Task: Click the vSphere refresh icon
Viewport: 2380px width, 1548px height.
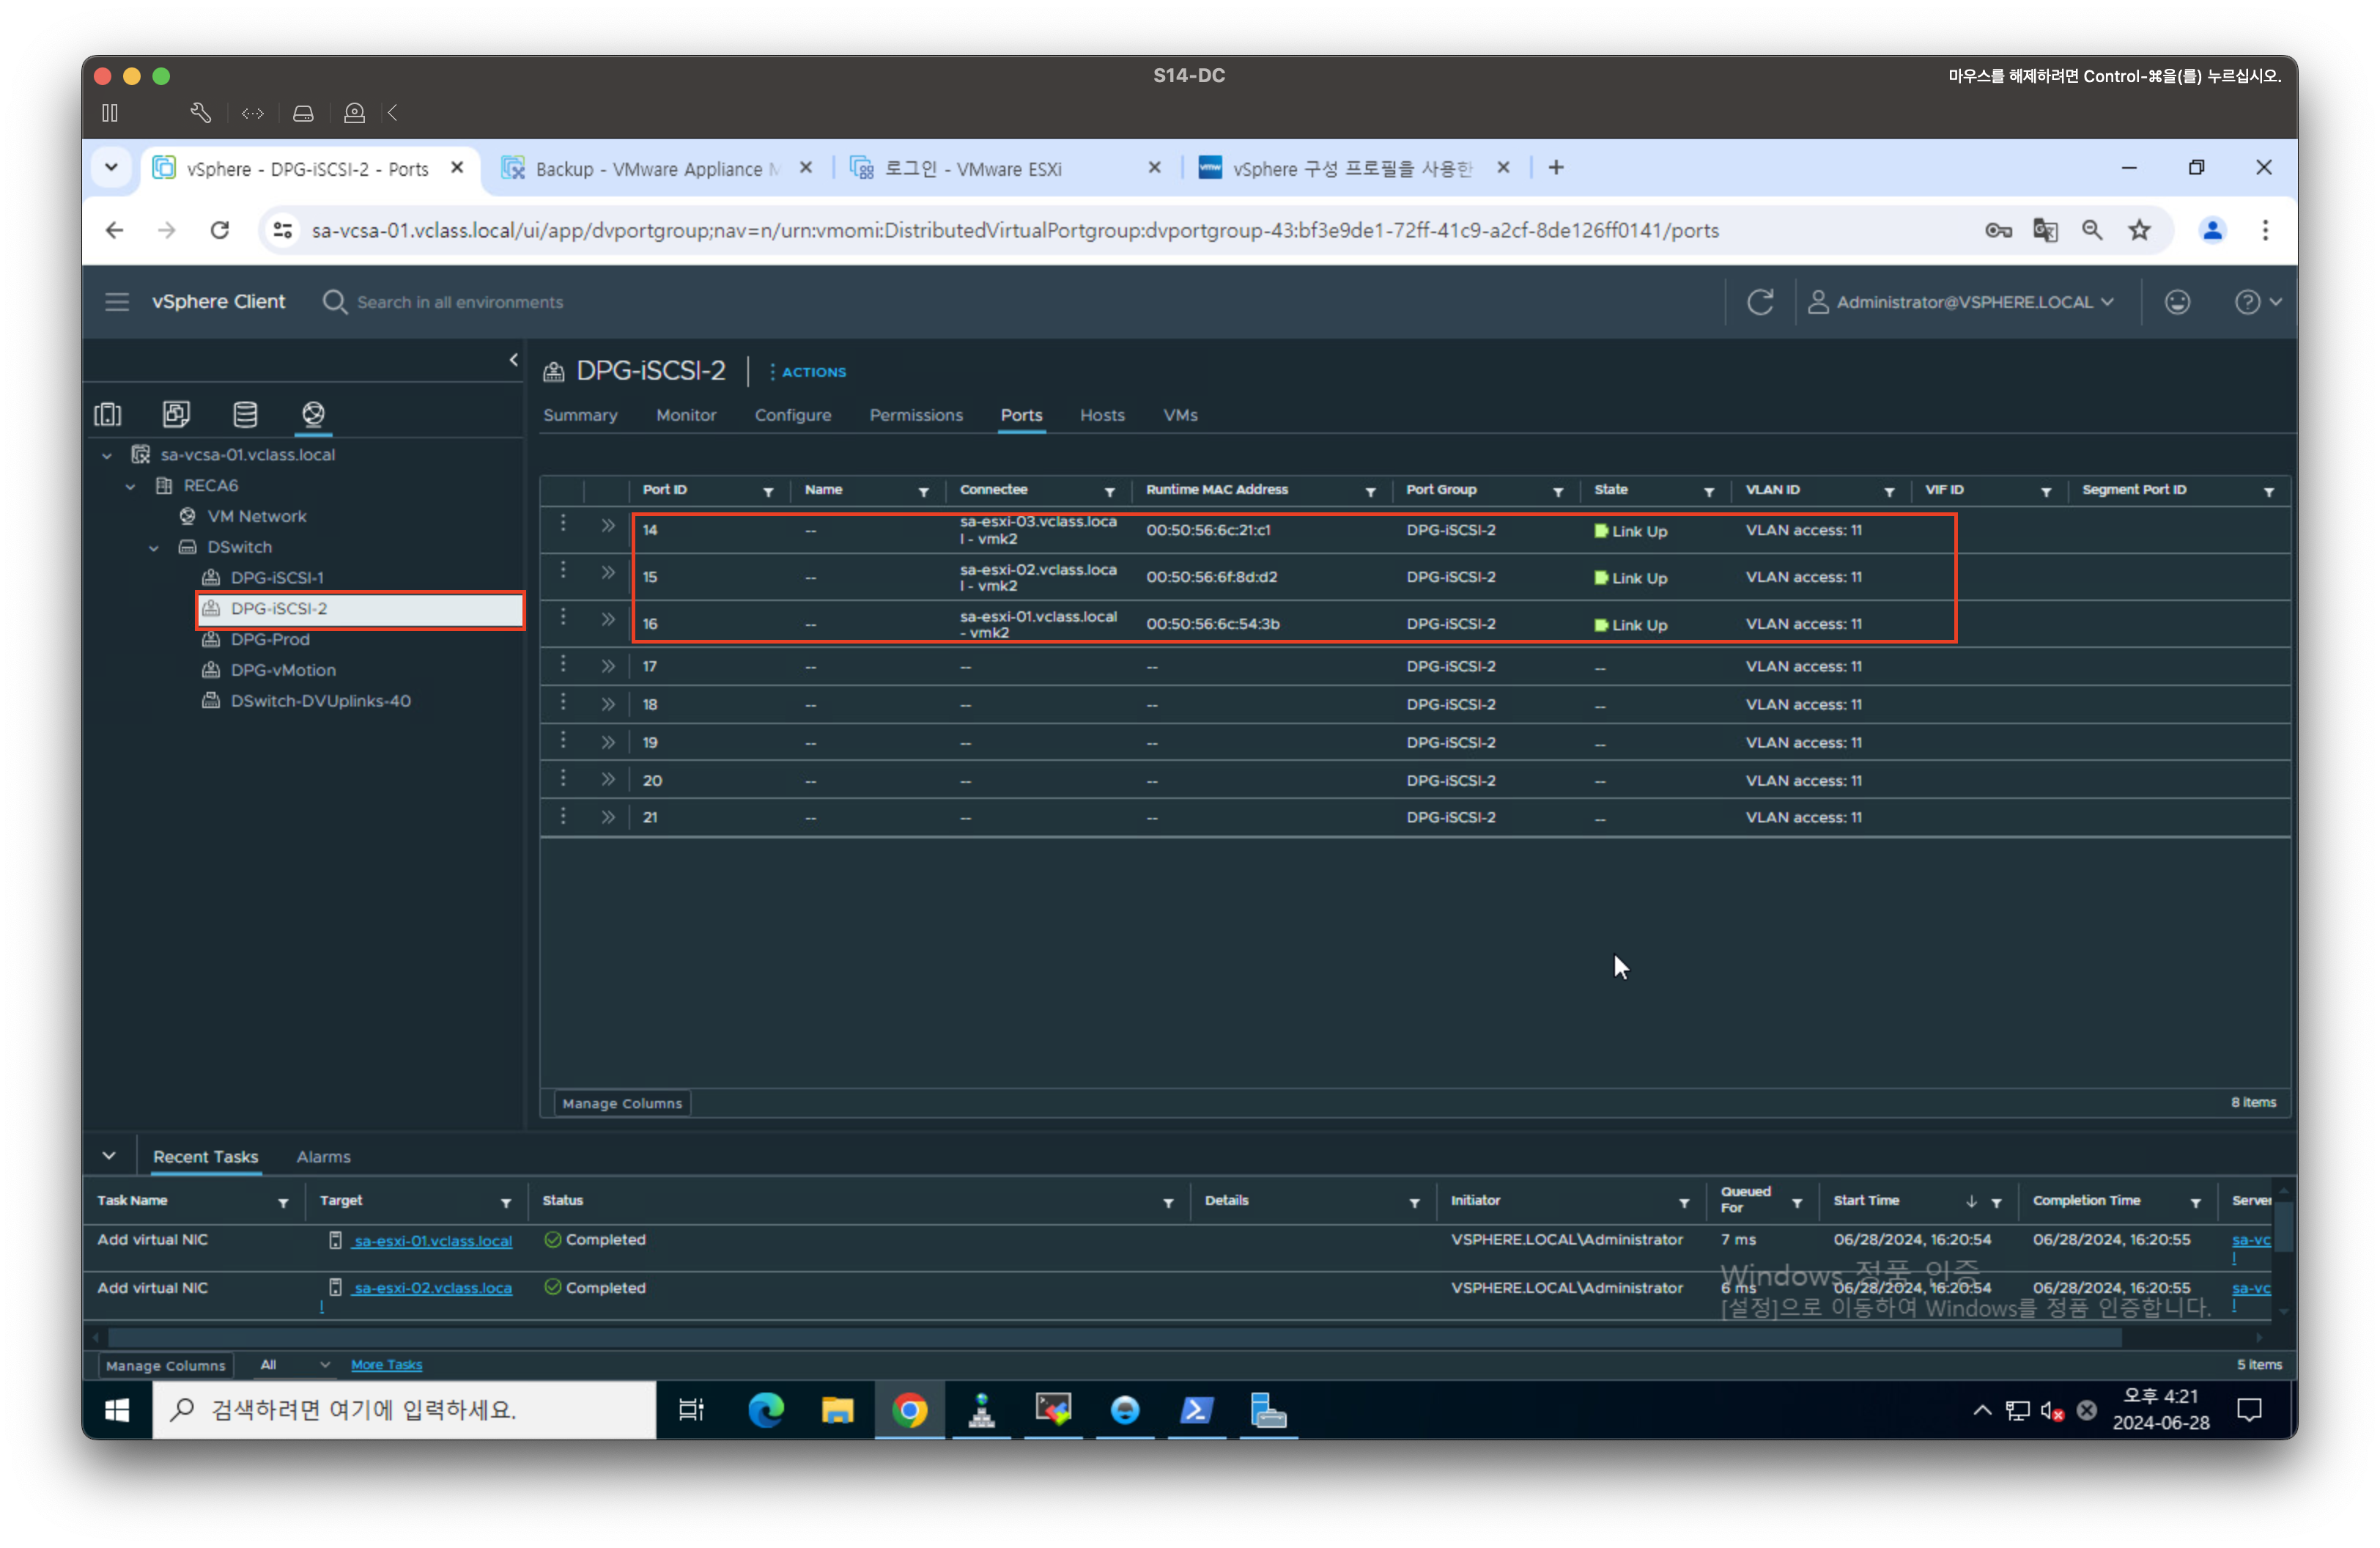Action: click(x=1760, y=302)
